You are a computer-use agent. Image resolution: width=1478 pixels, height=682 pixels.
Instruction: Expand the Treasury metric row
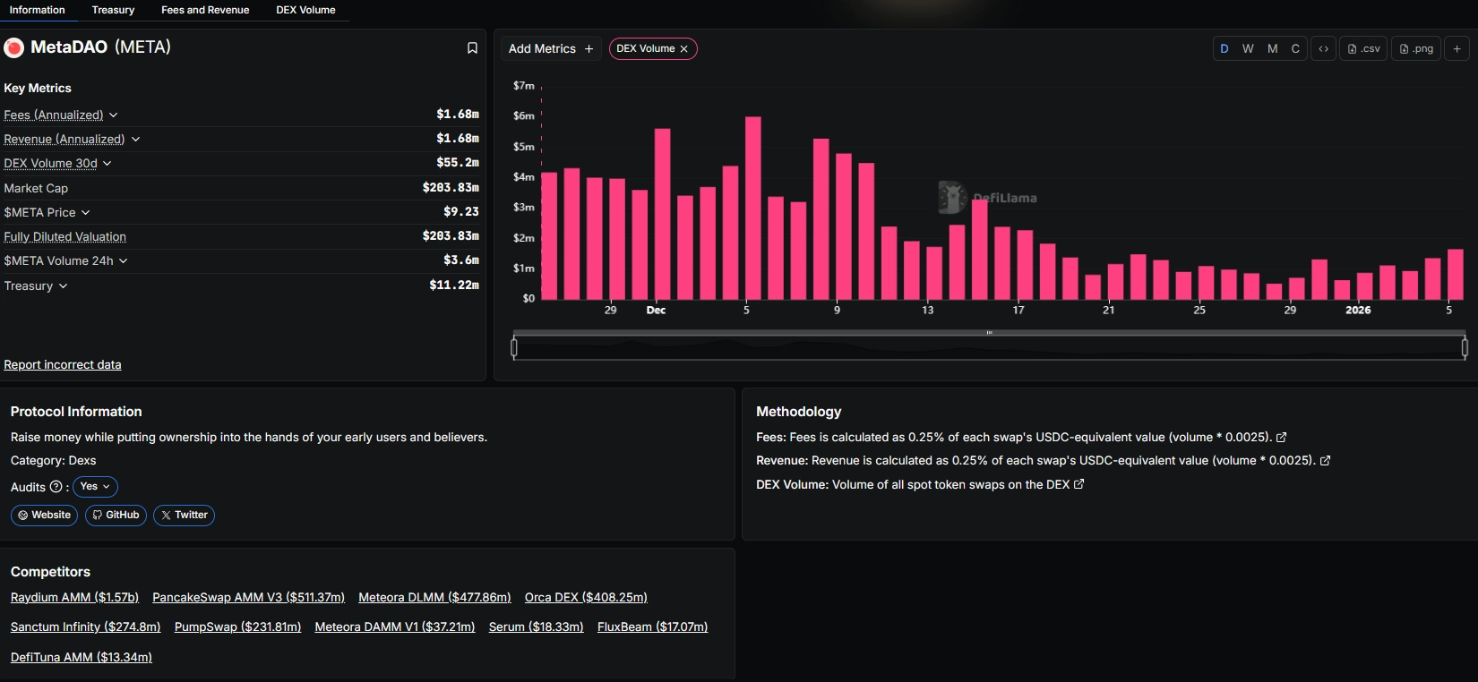coord(63,286)
